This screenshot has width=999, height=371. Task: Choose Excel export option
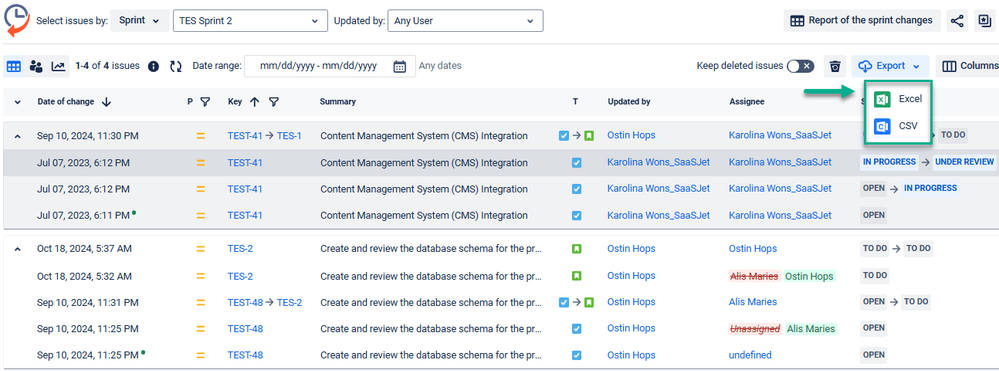[x=898, y=99]
